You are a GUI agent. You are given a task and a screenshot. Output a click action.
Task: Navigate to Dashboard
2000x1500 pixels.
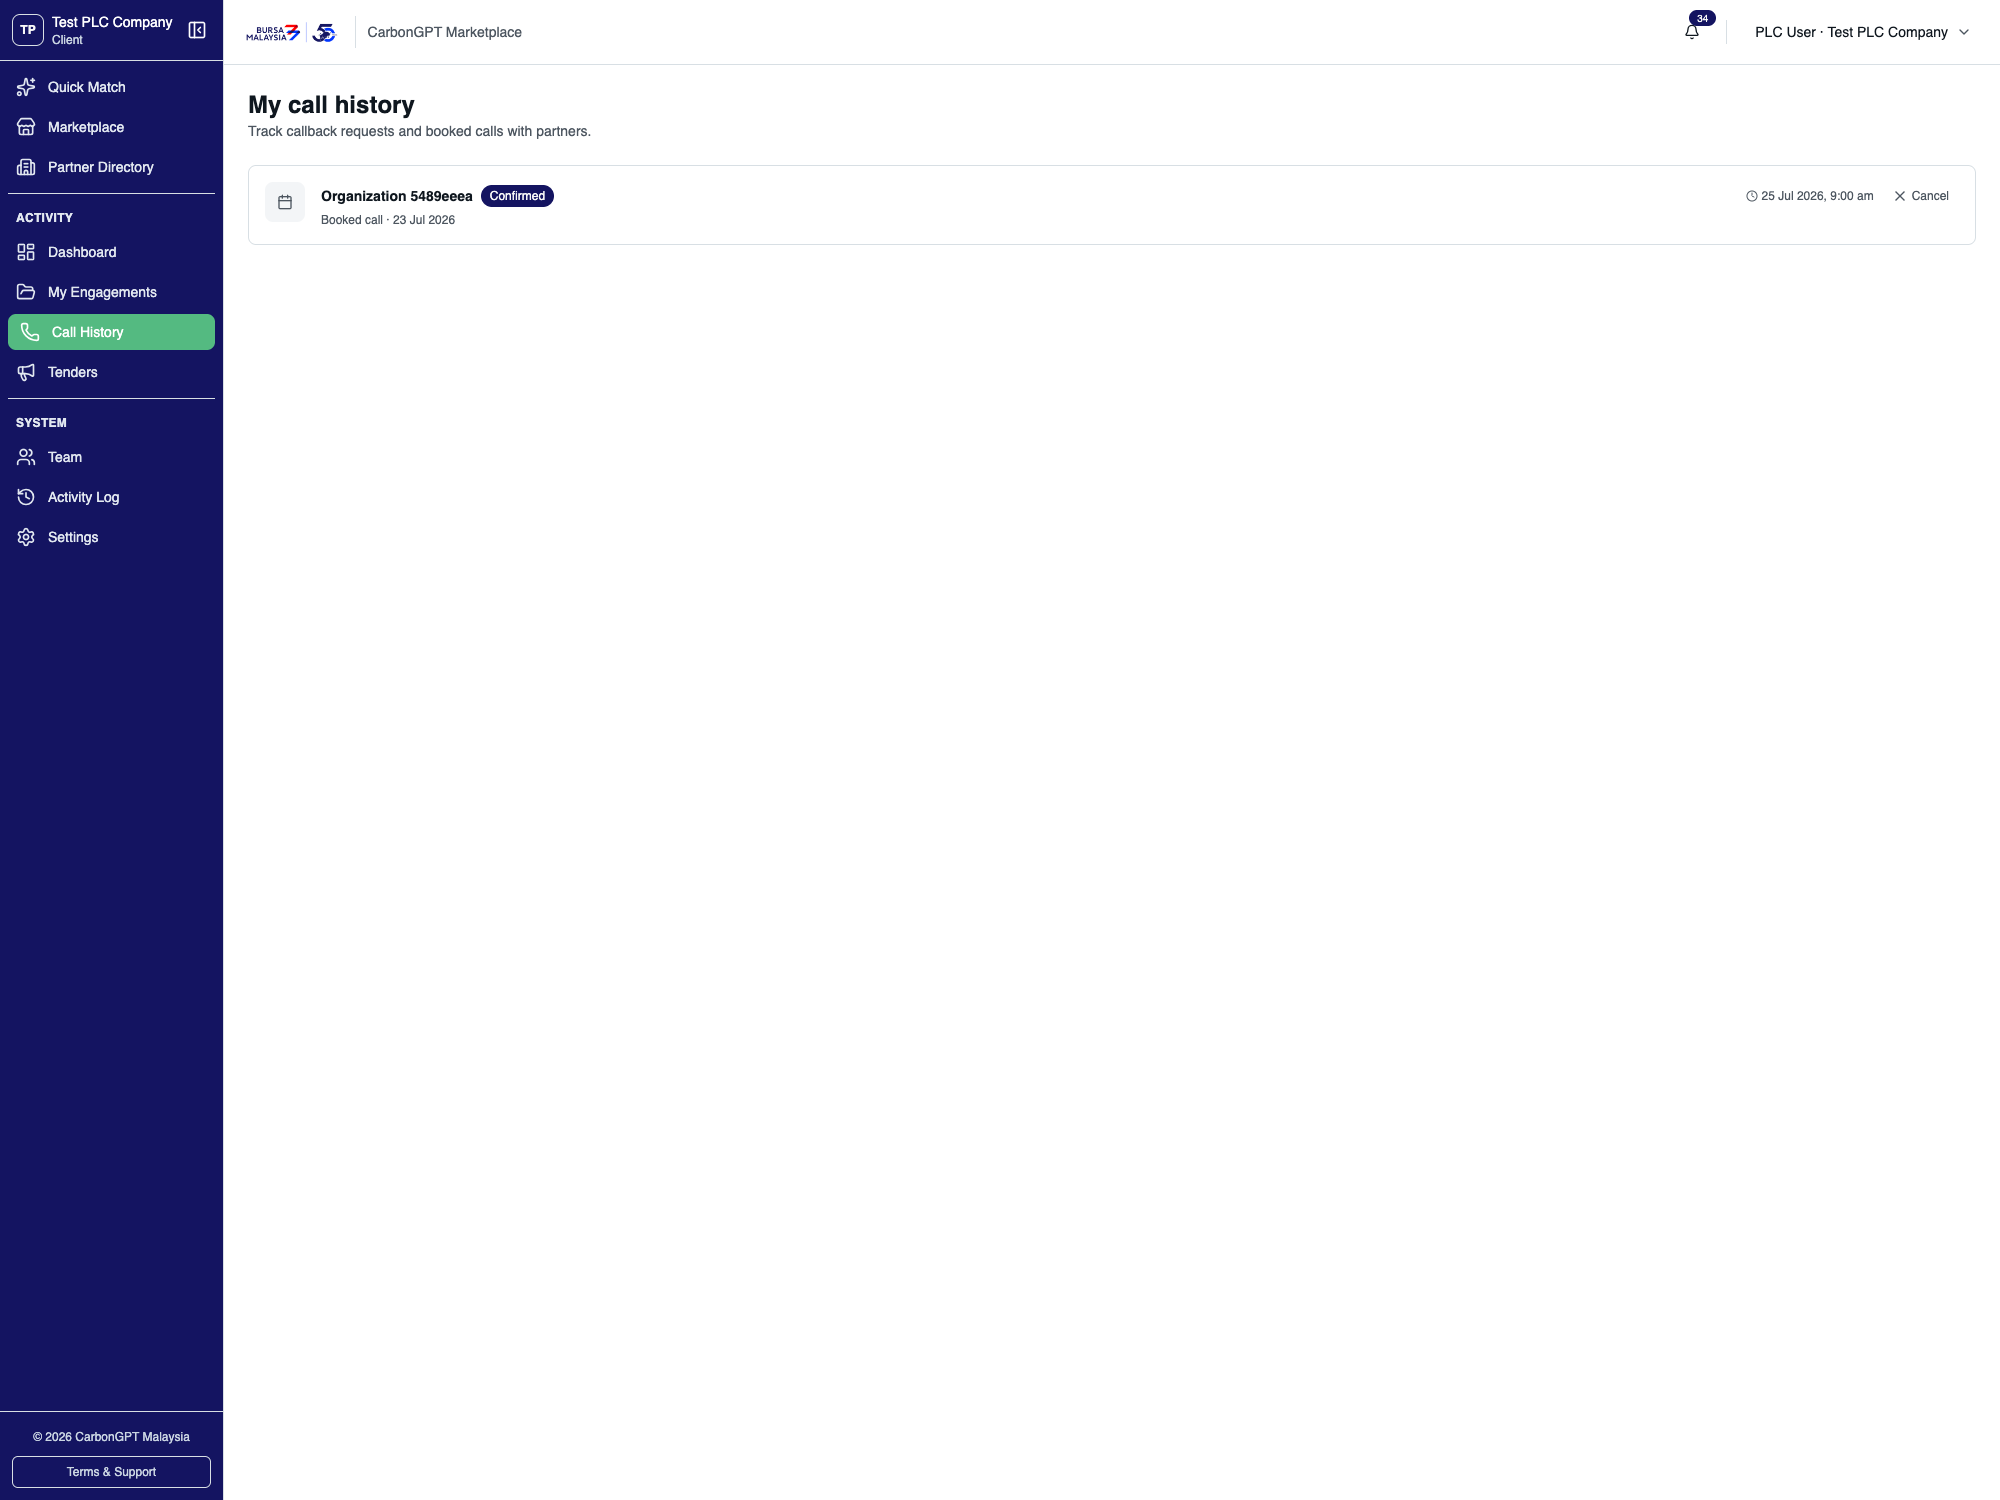pos(111,252)
